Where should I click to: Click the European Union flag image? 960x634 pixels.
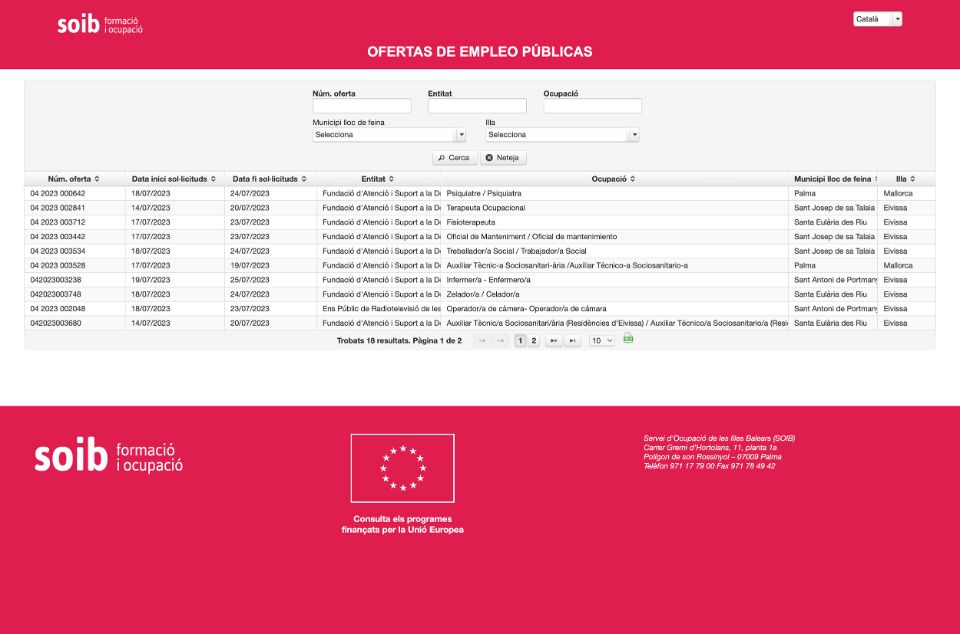(x=402, y=468)
